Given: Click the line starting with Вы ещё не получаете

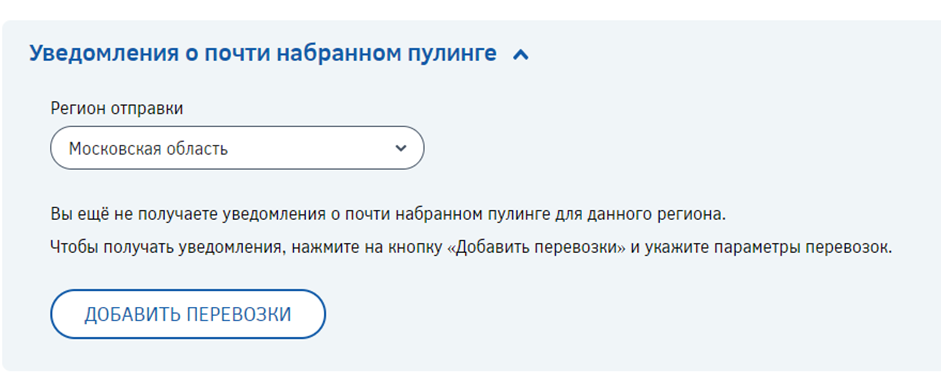Looking at the screenshot, I should (388, 215).
